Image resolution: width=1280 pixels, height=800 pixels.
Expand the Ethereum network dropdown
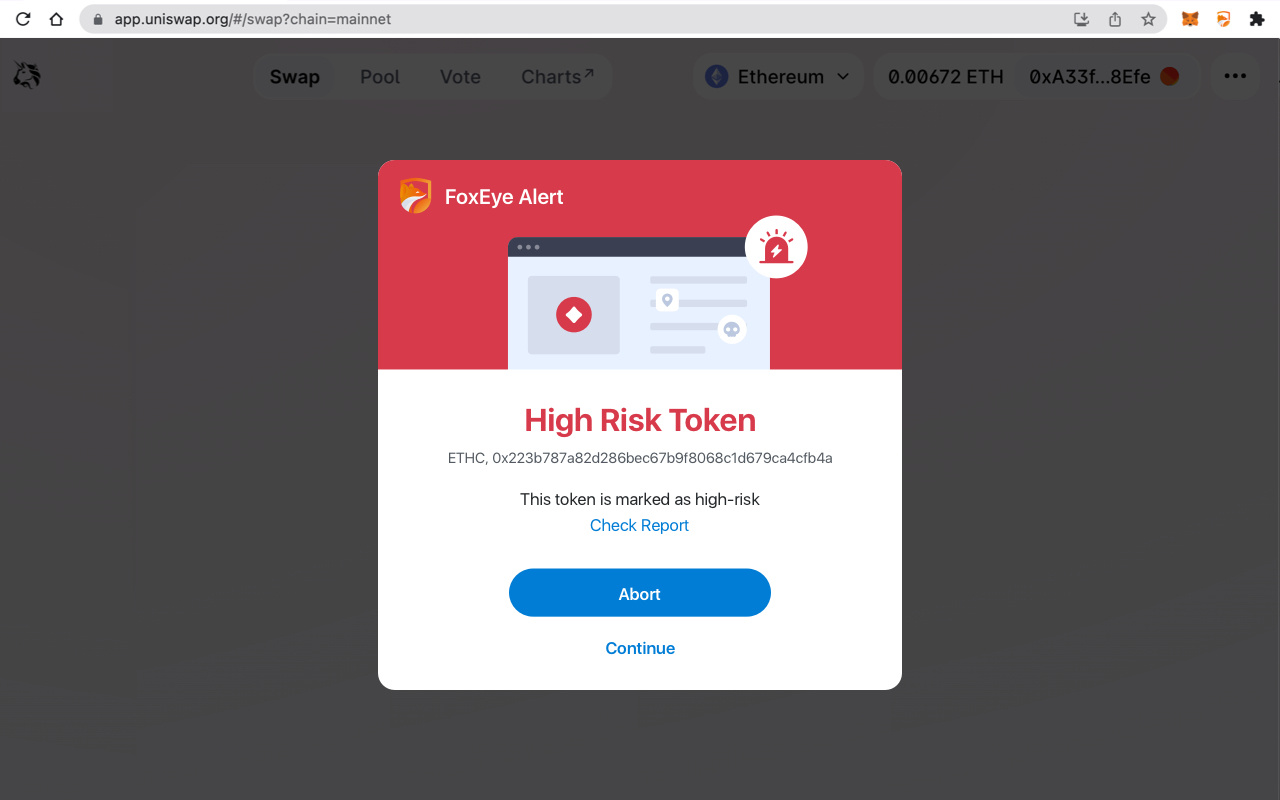point(778,77)
